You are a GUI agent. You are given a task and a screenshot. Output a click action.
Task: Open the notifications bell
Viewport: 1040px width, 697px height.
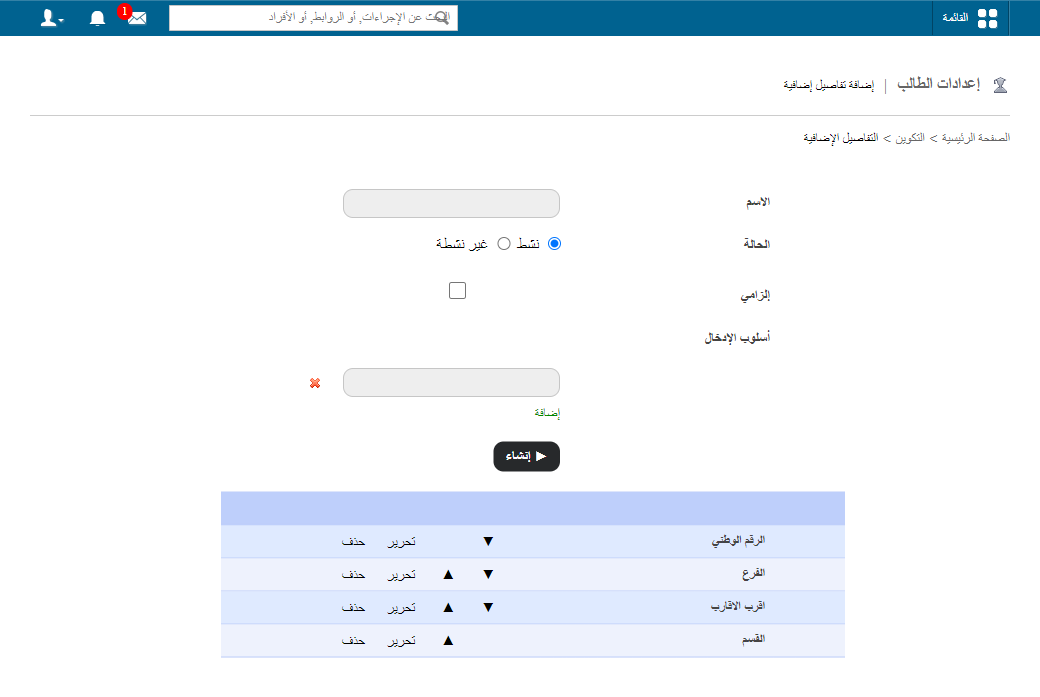point(98,18)
